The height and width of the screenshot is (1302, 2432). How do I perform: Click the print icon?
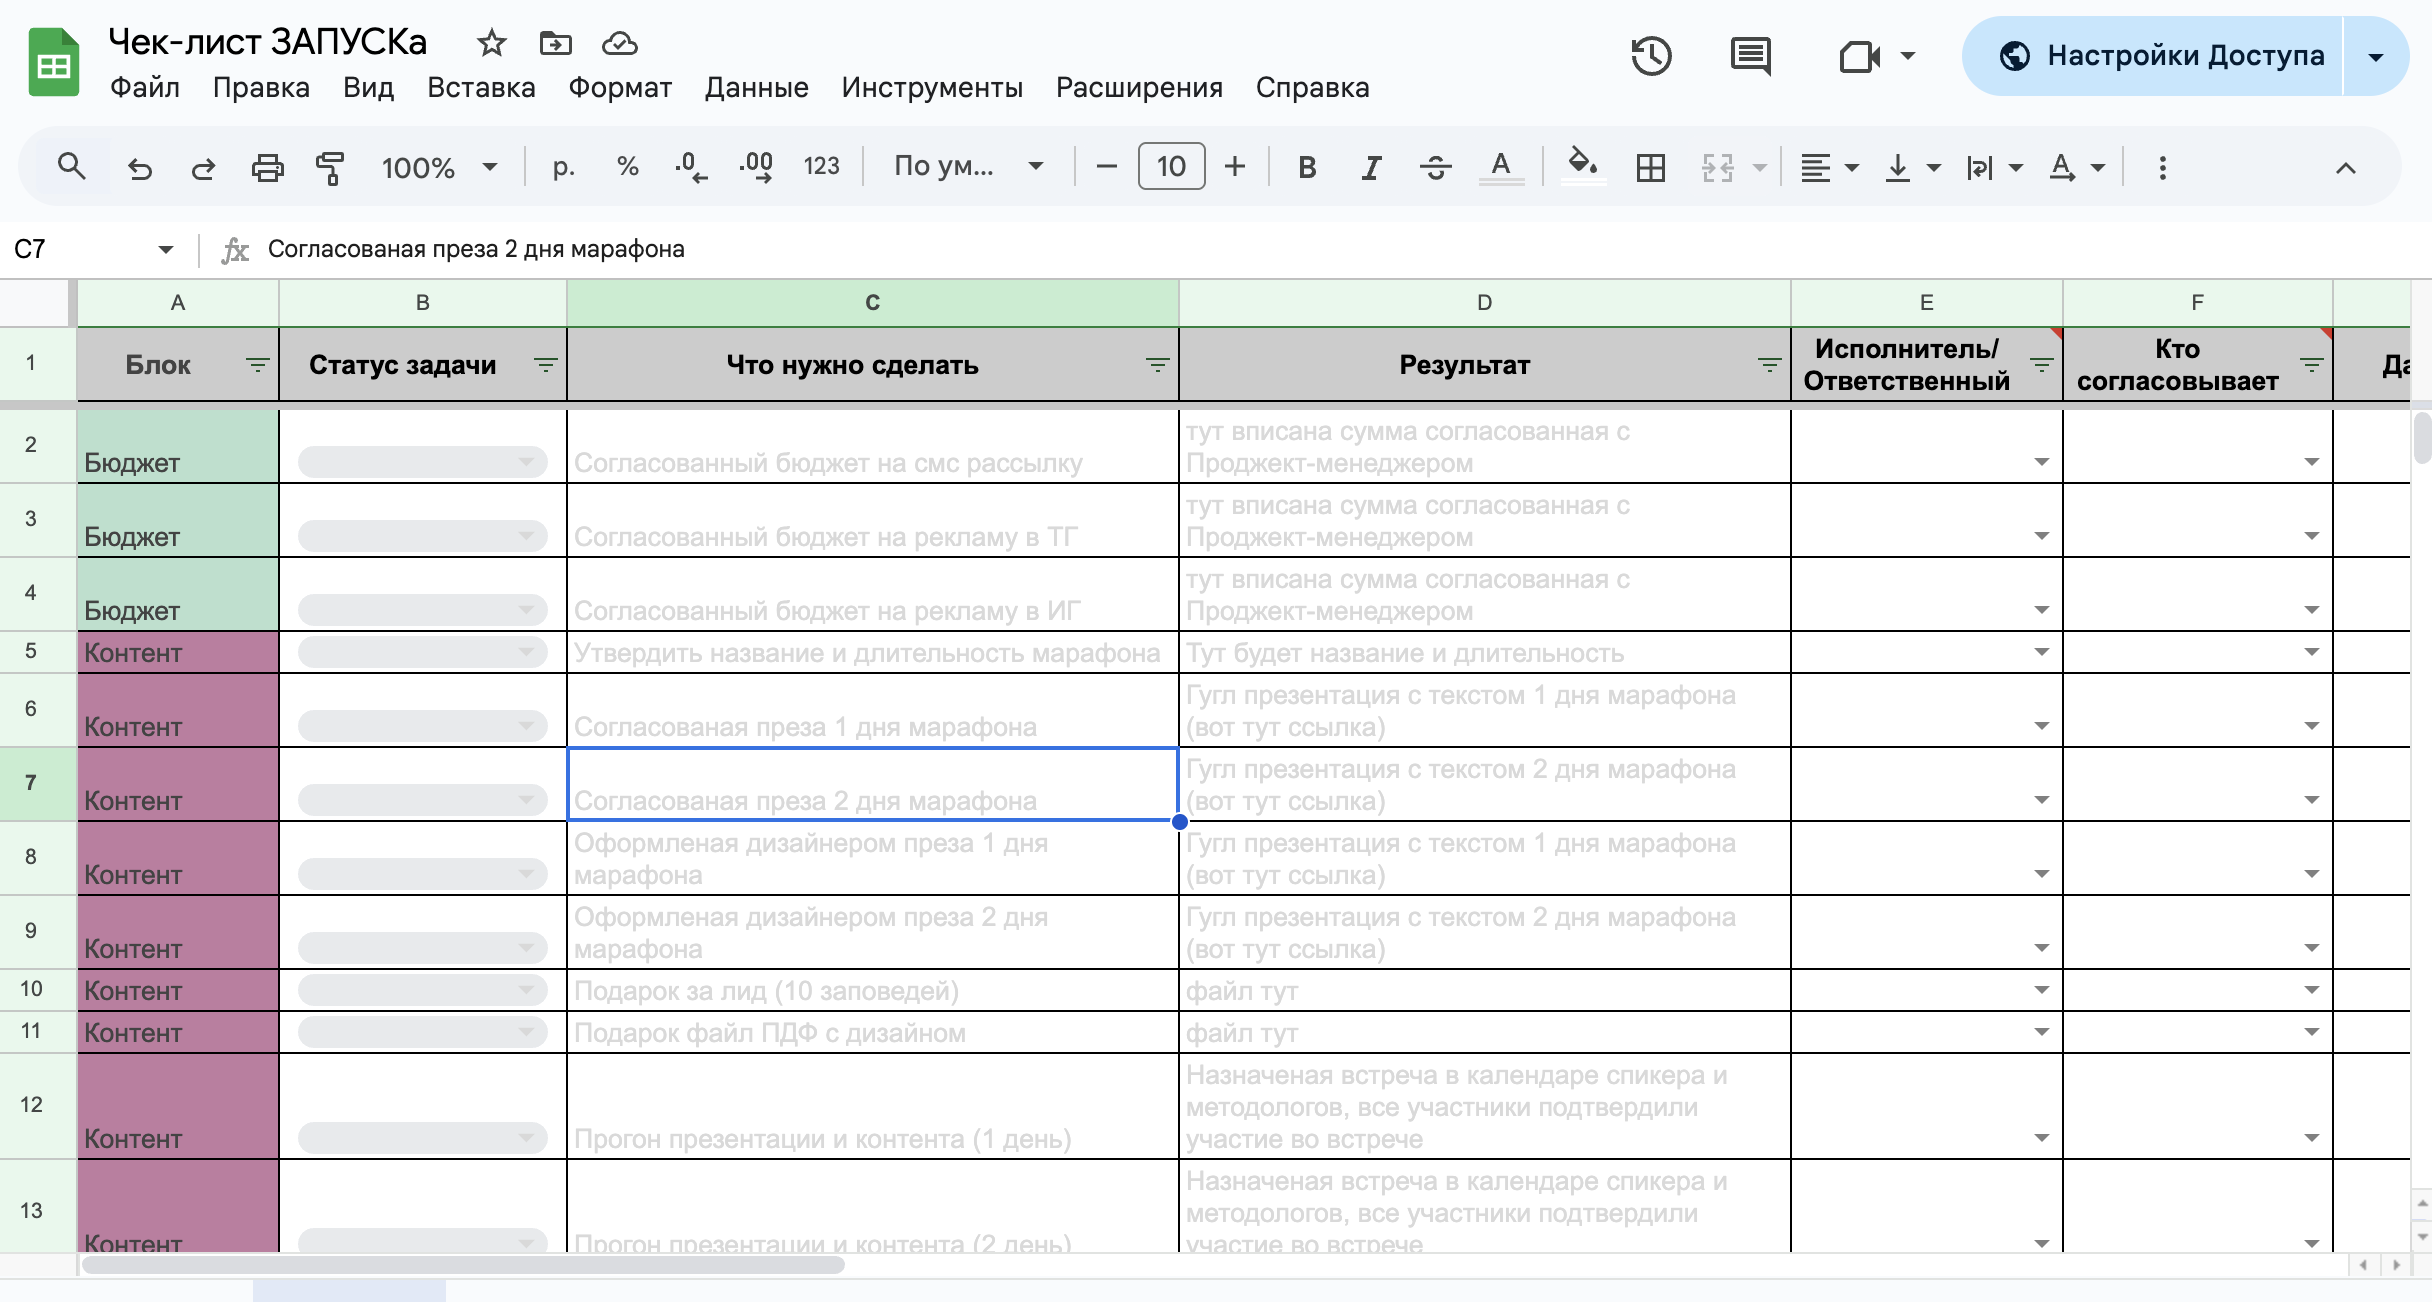267,167
